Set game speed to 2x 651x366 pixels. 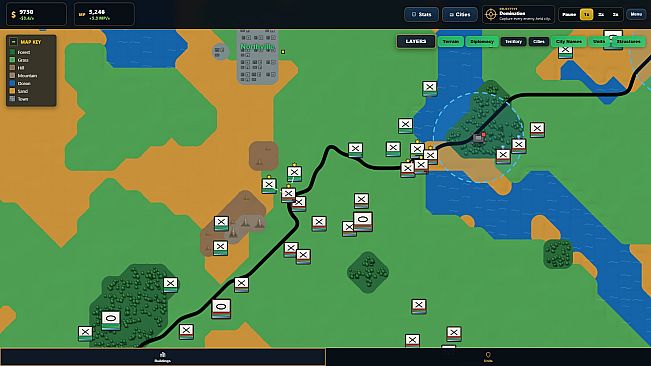point(601,14)
